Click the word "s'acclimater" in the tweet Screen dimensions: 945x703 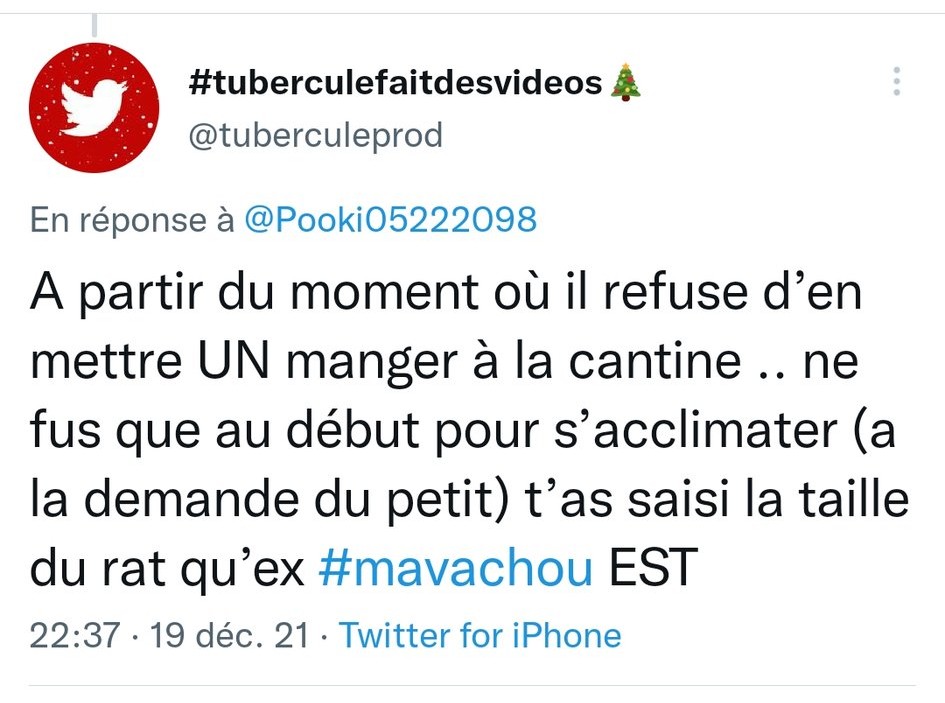pos(696,430)
